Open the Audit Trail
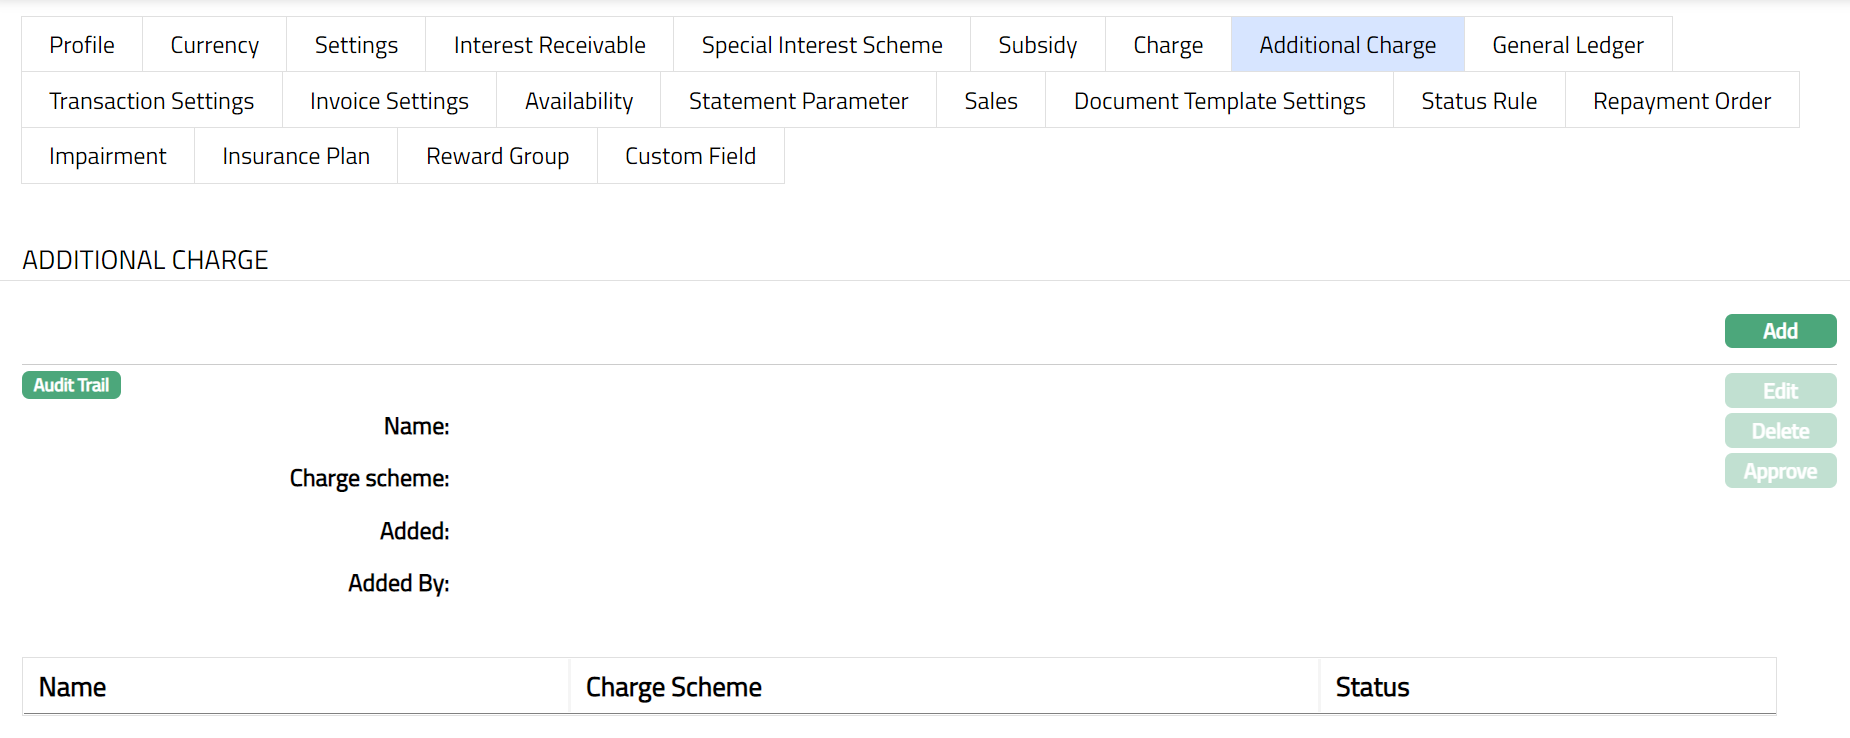The height and width of the screenshot is (738, 1850). click(x=71, y=385)
